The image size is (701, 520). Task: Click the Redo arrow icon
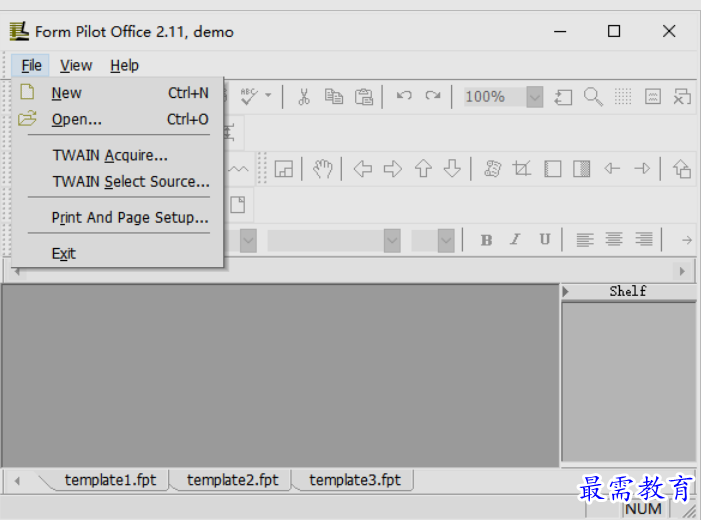pyautogui.click(x=433, y=95)
